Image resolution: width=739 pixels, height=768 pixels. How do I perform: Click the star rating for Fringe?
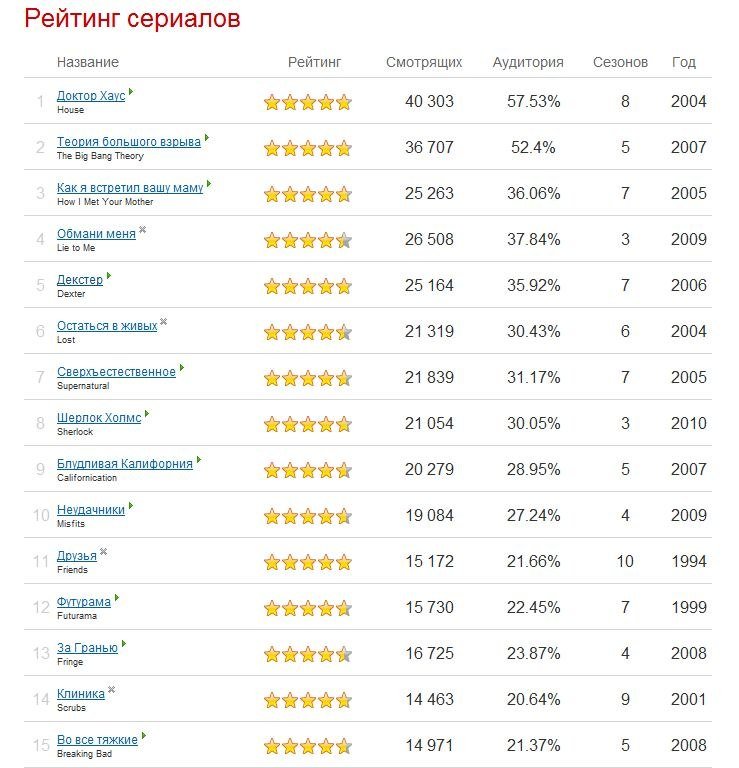(x=308, y=654)
